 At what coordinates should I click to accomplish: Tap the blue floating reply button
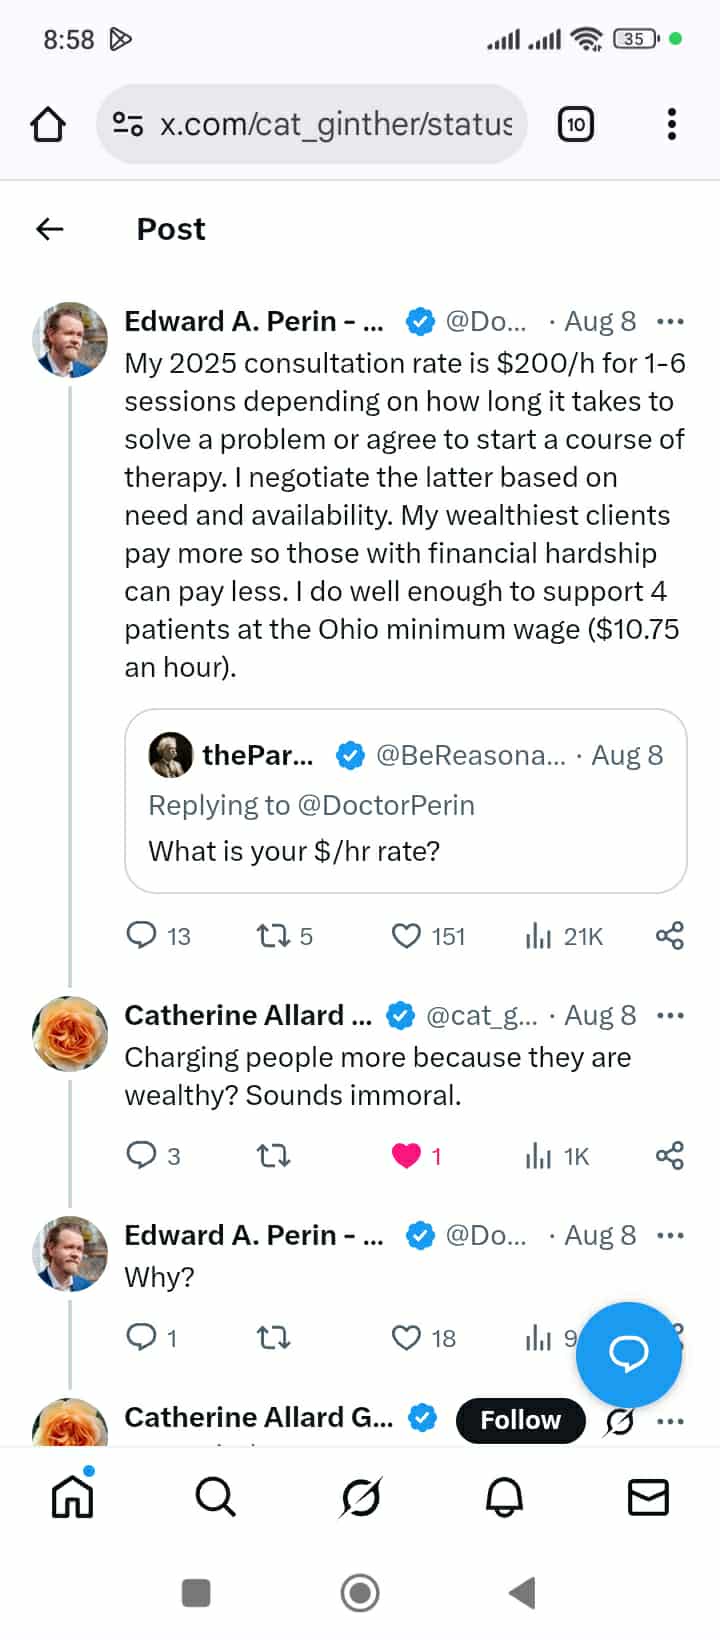point(629,1354)
